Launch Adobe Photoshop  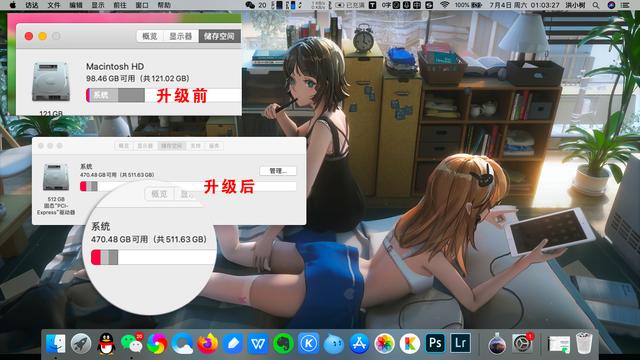pos(435,343)
